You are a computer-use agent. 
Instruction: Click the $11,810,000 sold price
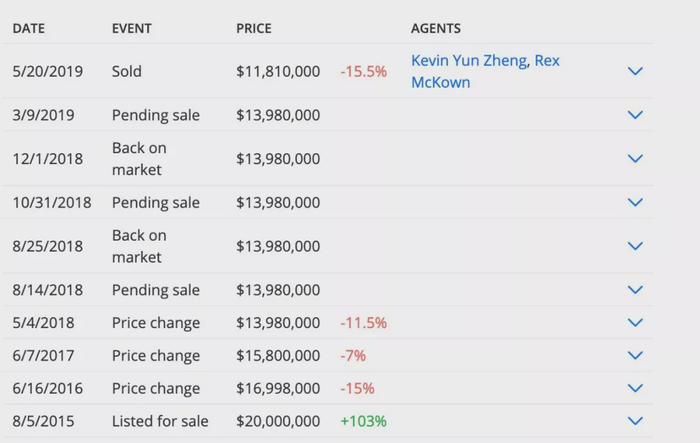coord(278,72)
